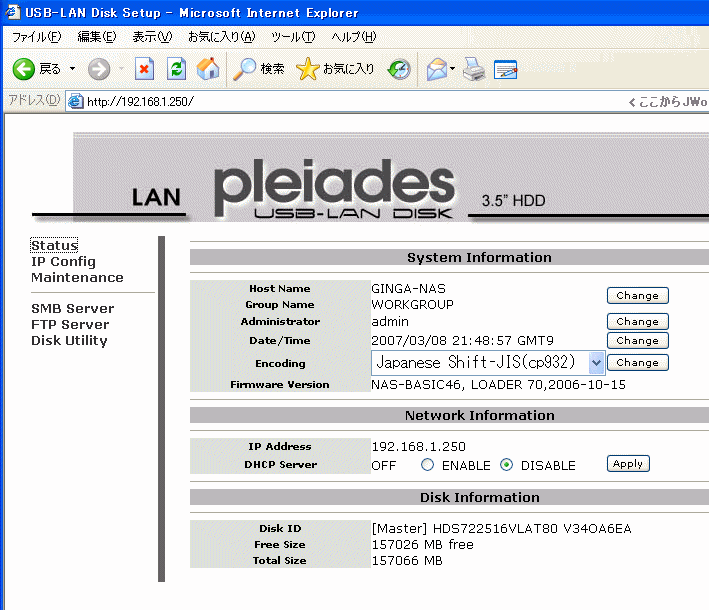The height and width of the screenshot is (610, 709).
Task: Select the DHCP Server DISABLE radio button
Action: tap(506, 465)
